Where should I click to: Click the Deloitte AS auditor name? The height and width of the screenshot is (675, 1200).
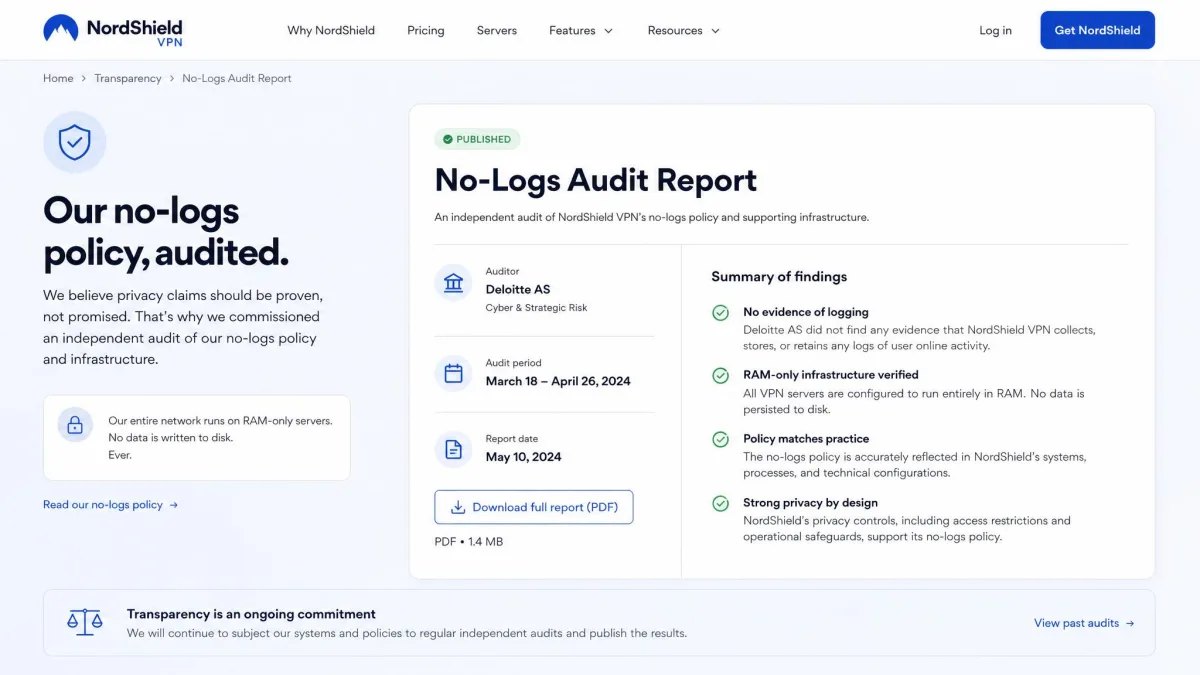[518, 289]
